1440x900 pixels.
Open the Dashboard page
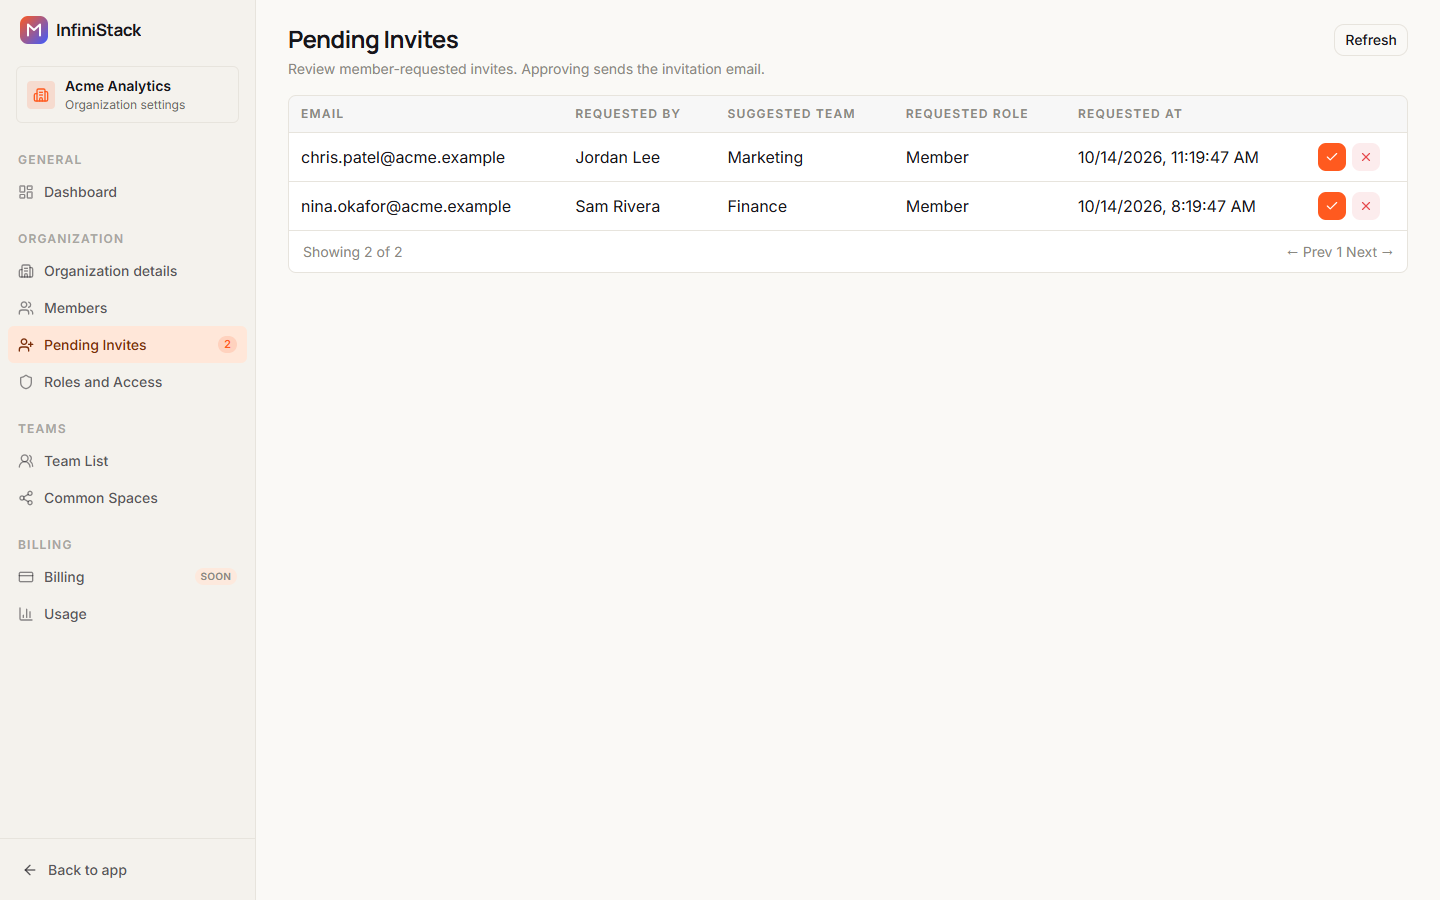(x=127, y=192)
